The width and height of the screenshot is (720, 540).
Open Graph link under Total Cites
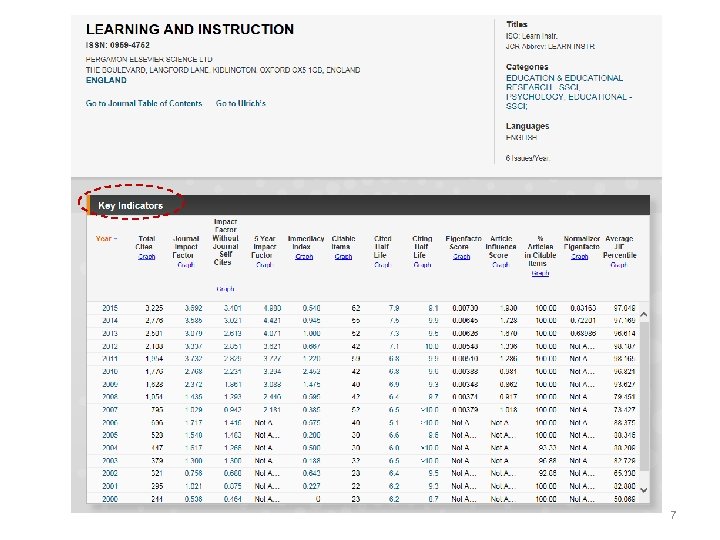(146, 257)
